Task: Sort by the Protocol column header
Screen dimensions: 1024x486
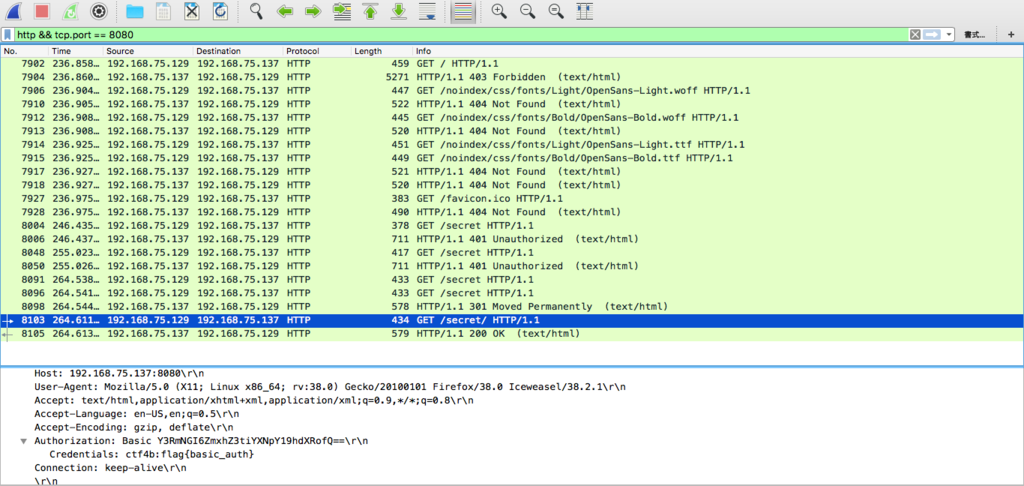Action: [317, 51]
